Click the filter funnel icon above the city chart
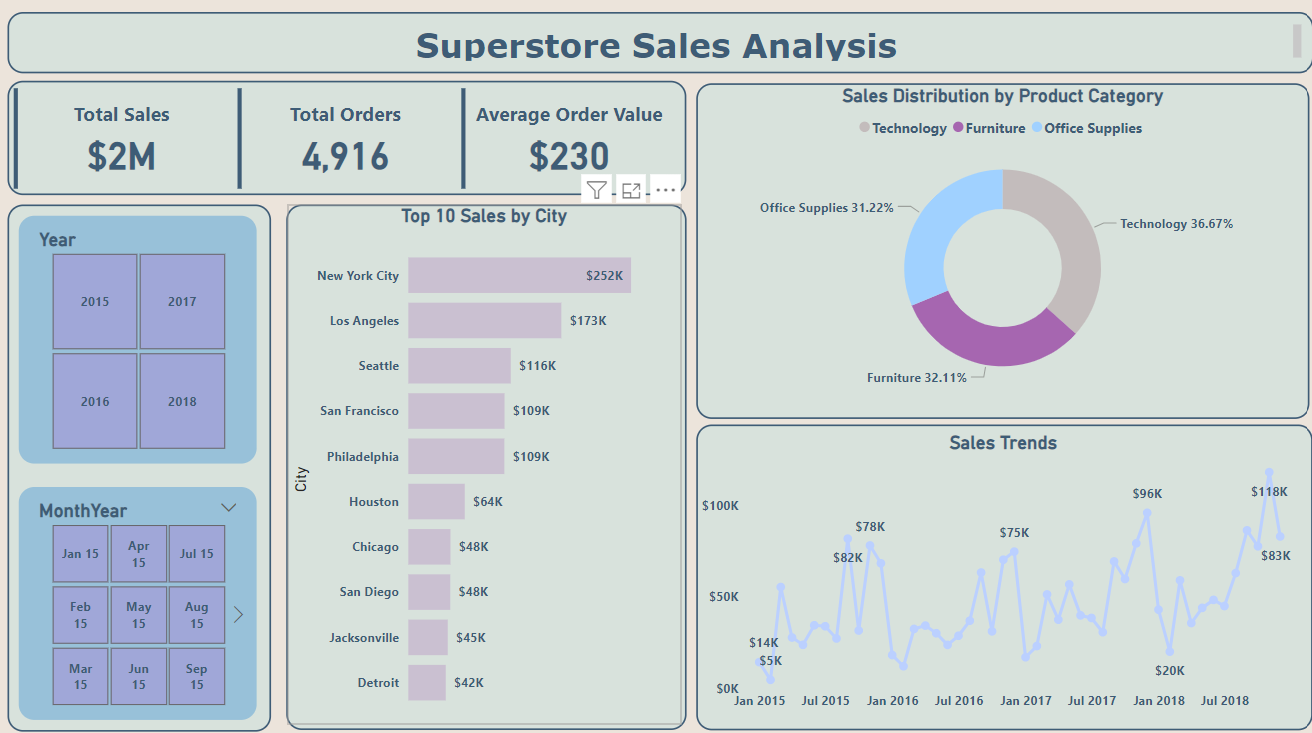This screenshot has height=733, width=1312. click(597, 190)
